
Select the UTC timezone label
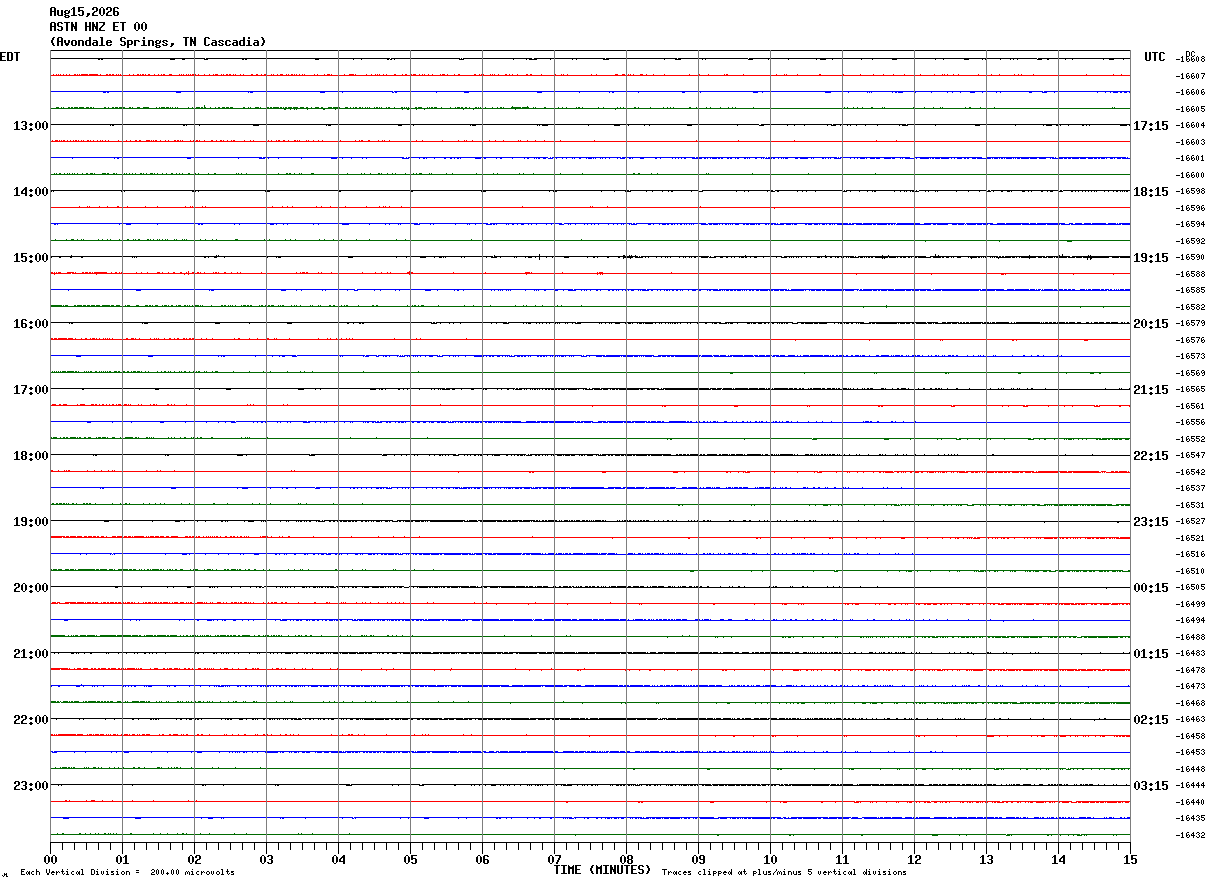point(1155,57)
